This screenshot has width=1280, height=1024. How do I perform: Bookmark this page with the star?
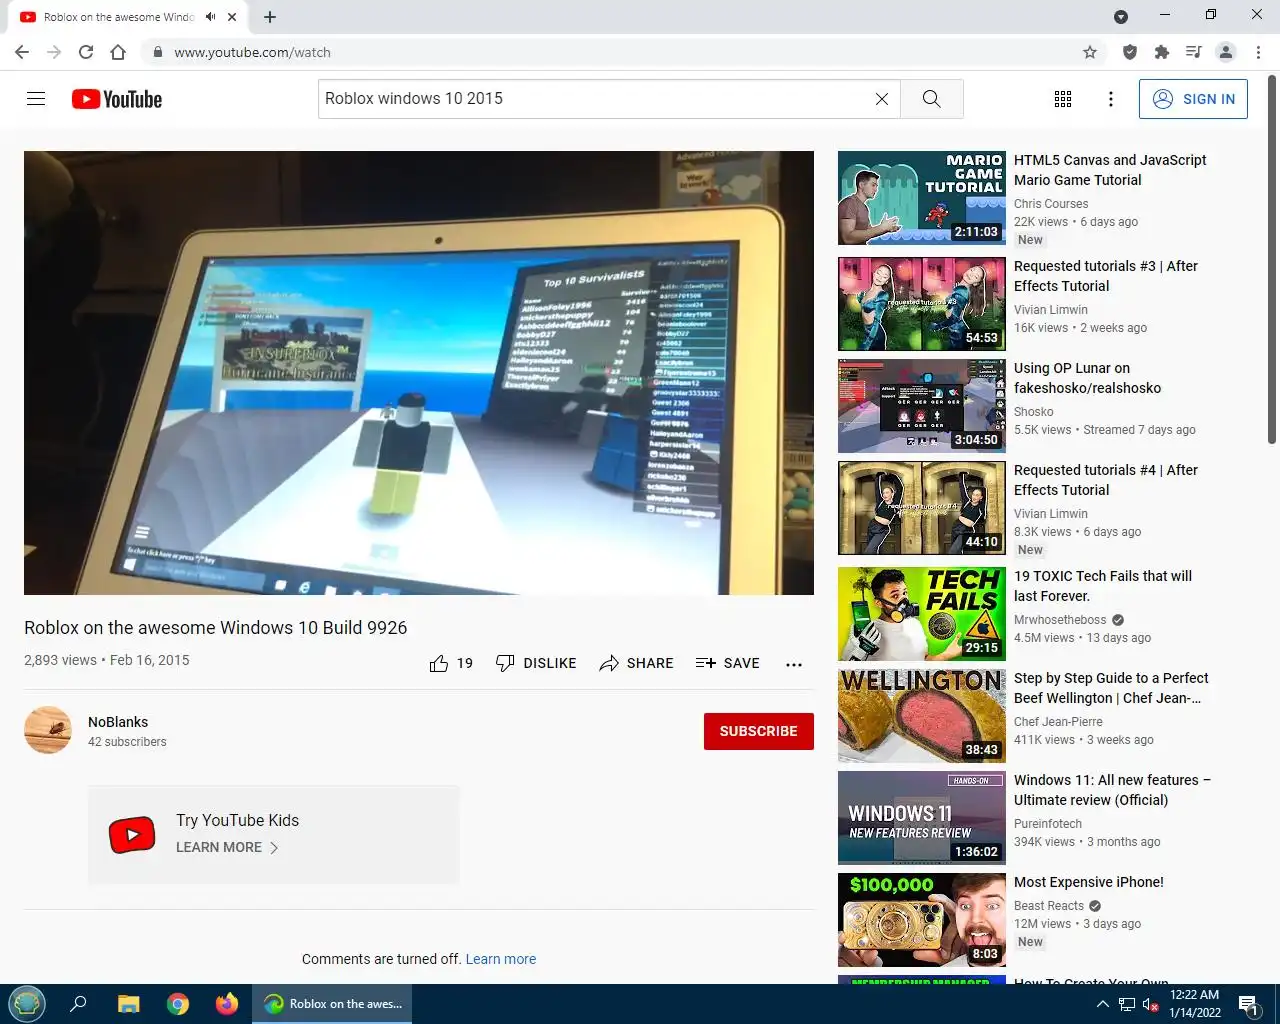pos(1090,52)
